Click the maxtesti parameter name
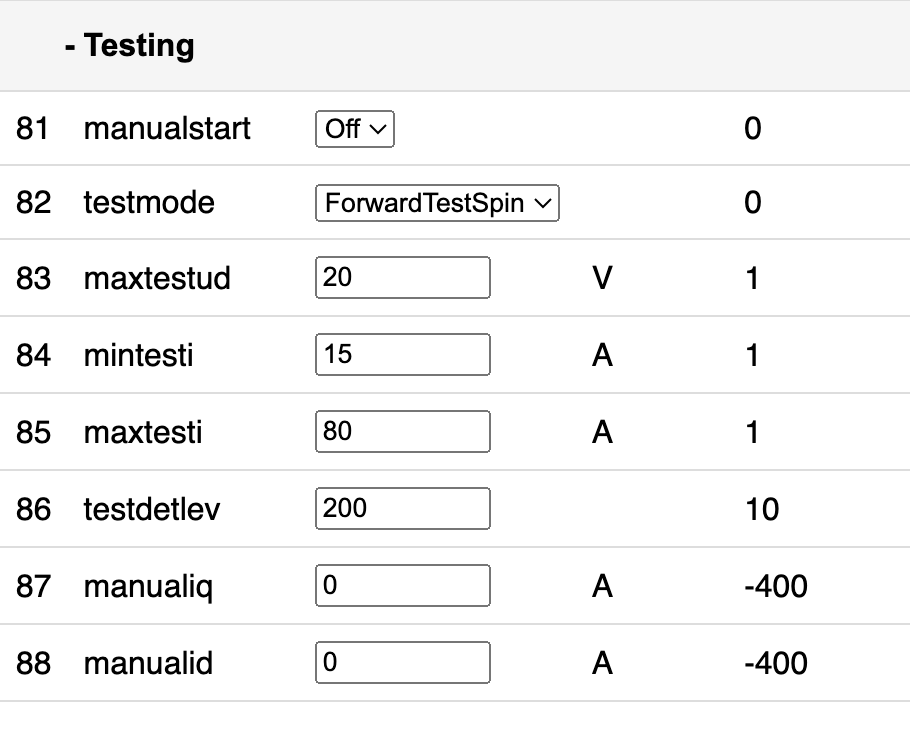This screenshot has height=750, width=910. coord(143,432)
